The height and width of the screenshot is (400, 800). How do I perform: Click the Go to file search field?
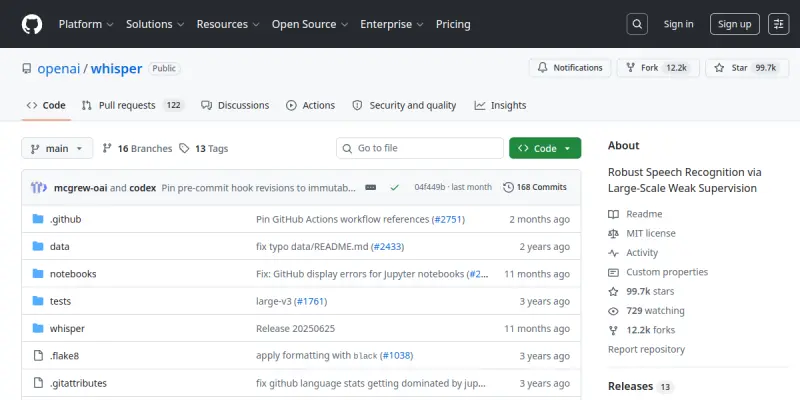(420, 148)
